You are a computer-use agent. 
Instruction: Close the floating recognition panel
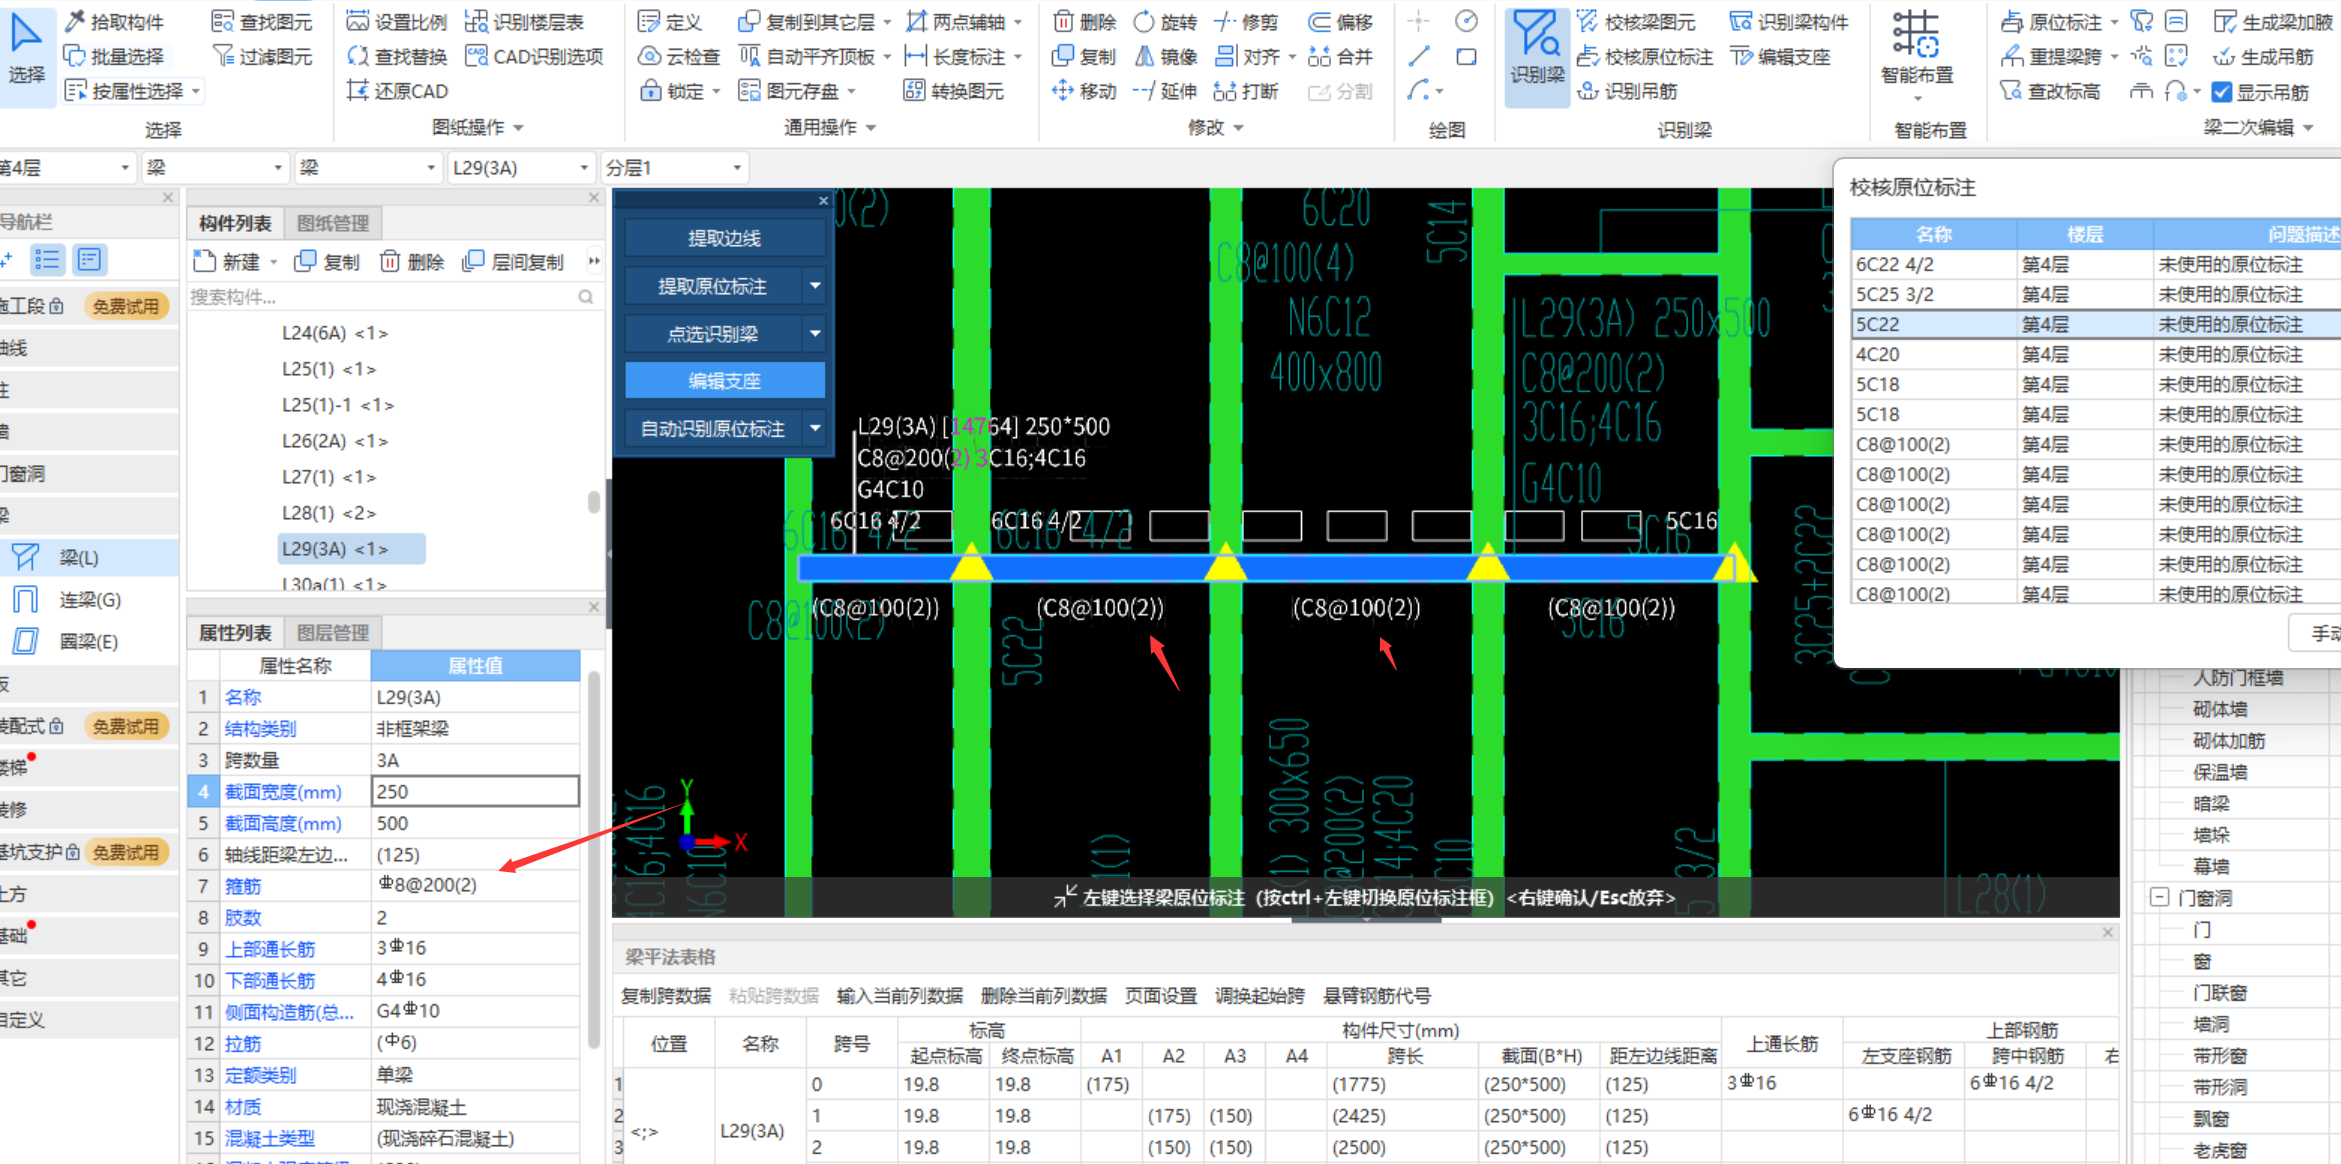coord(823,201)
